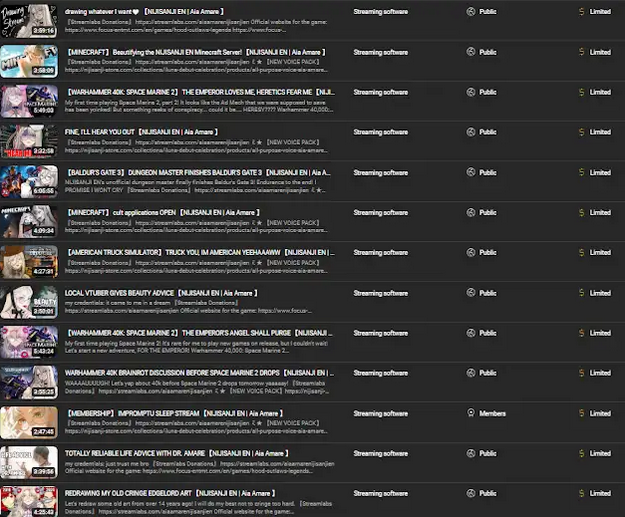This screenshot has height=517, width=625.
Task: Click the dollar icon on REDRAWING MY OLD CRINGE EDGELORD ART row
Action: 582,493
